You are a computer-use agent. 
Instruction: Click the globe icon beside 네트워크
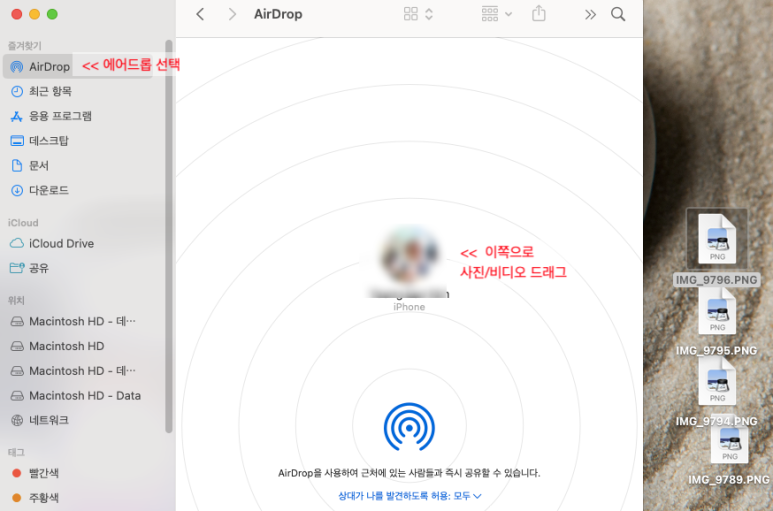(x=17, y=420)
